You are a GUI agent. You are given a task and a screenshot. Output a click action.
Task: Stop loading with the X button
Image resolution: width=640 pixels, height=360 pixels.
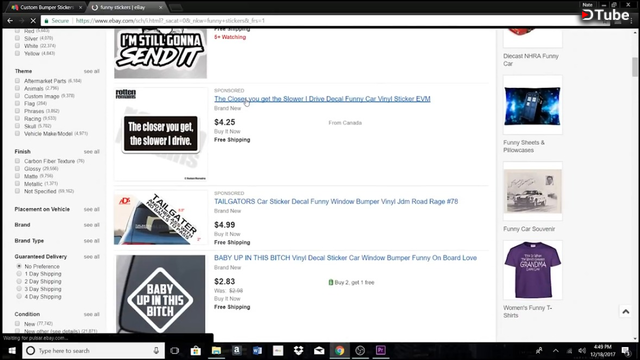[x=33, y=20]
